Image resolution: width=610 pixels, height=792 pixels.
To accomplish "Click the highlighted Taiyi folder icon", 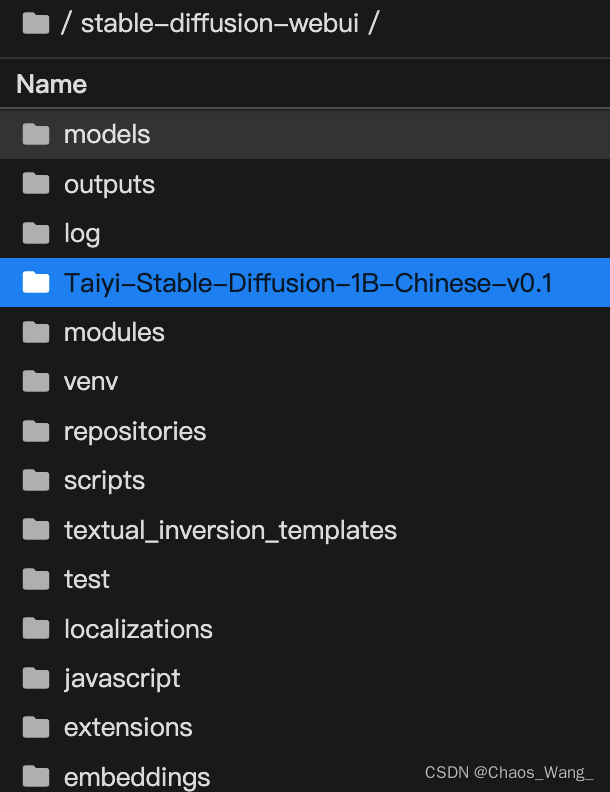I will tap(36, 283).
